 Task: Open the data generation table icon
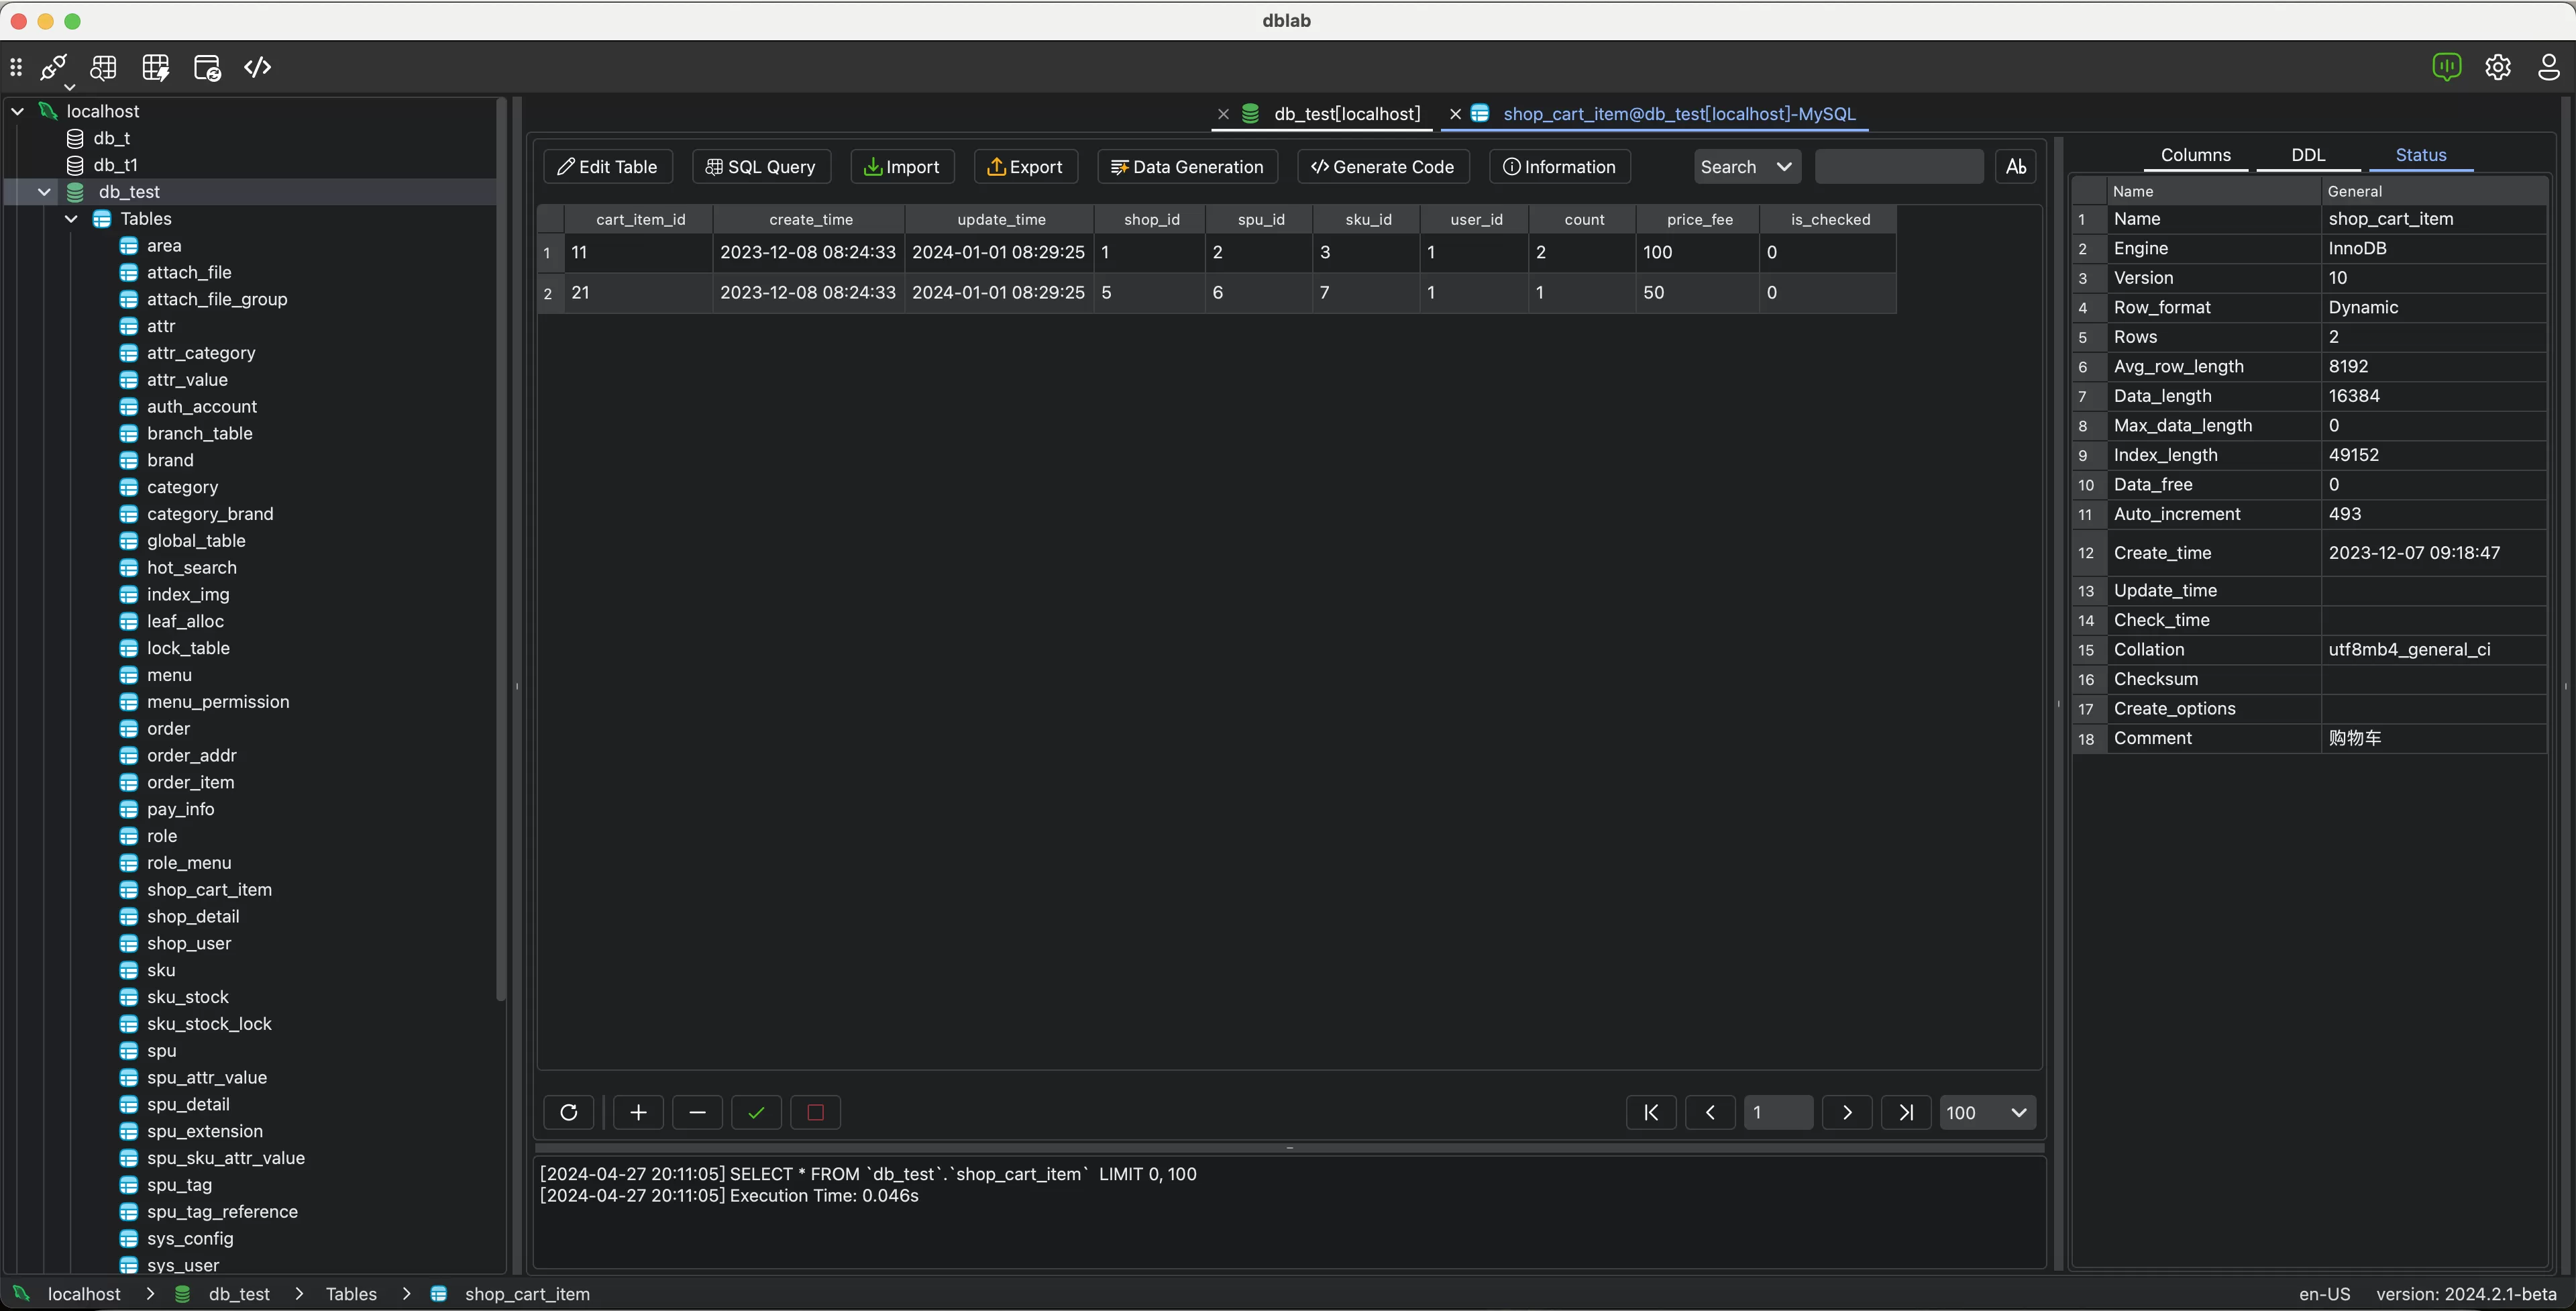(155, 67)
